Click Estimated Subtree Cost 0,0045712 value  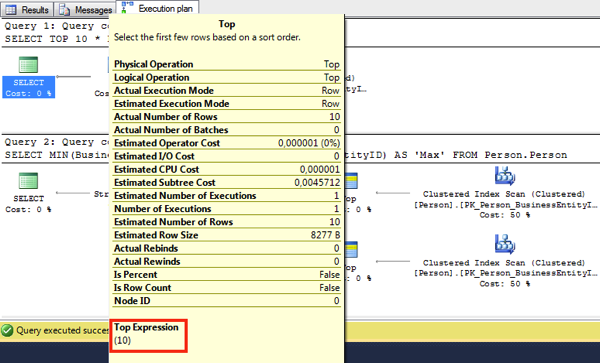point(317,182)
